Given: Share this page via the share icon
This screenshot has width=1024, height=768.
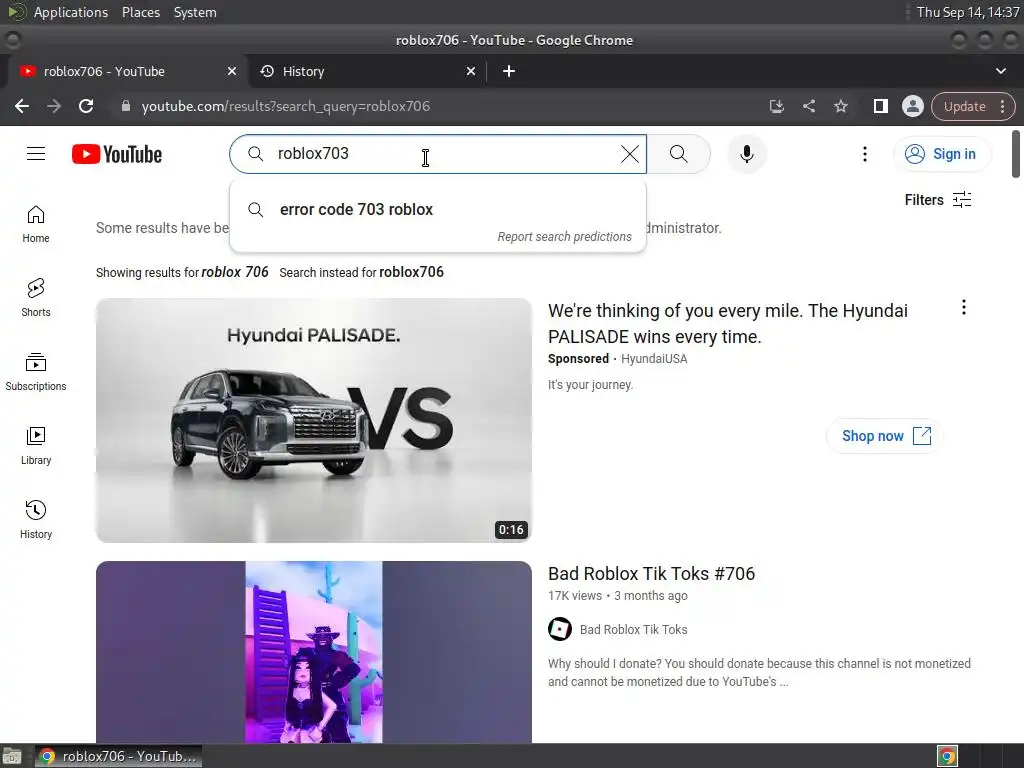Looking at the screenshot, I should click(x=808, y=106).
